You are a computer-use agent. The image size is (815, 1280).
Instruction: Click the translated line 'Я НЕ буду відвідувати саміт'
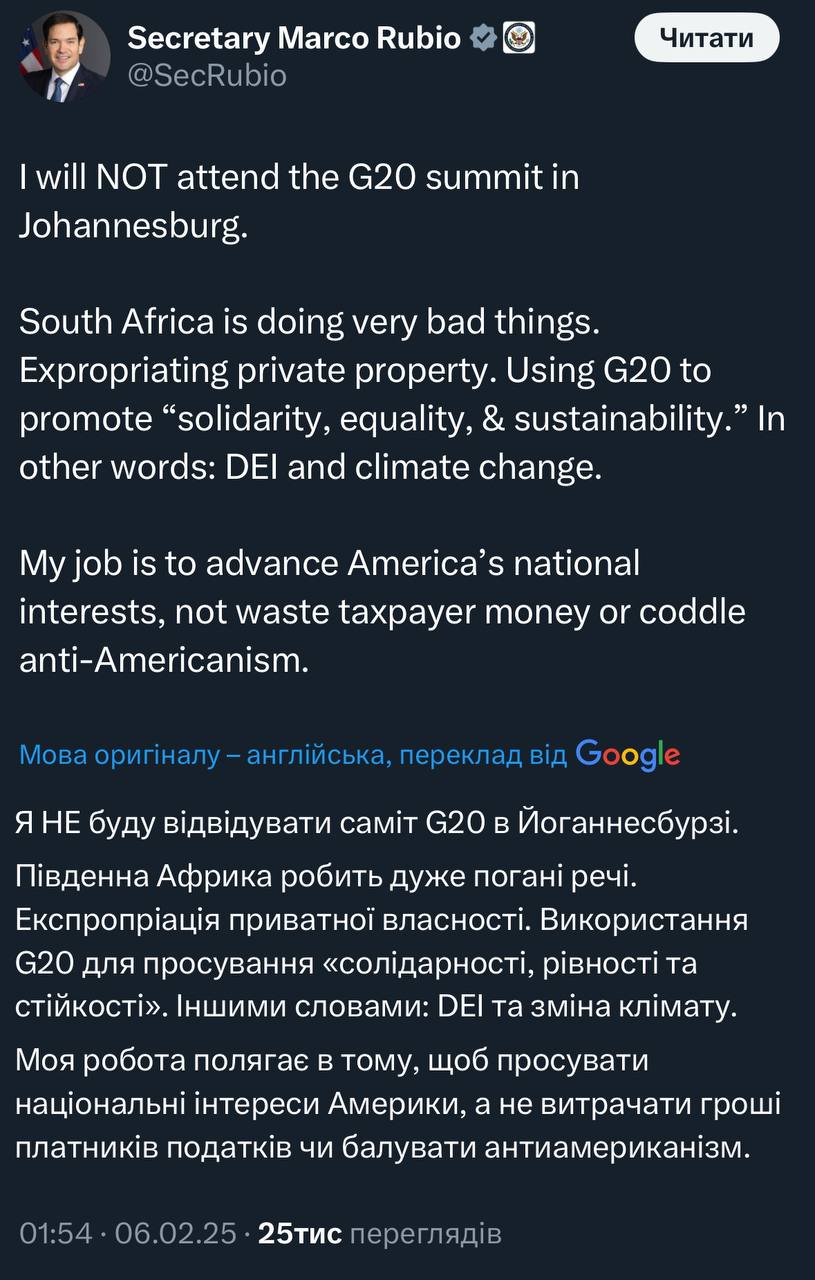pyautogui.click(x=377, y=824)
